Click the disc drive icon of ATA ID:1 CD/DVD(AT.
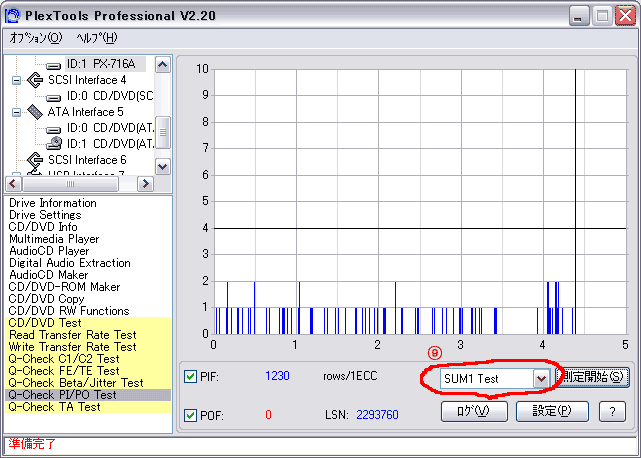Viewport: 641px width, 458px height. point(54,144)
